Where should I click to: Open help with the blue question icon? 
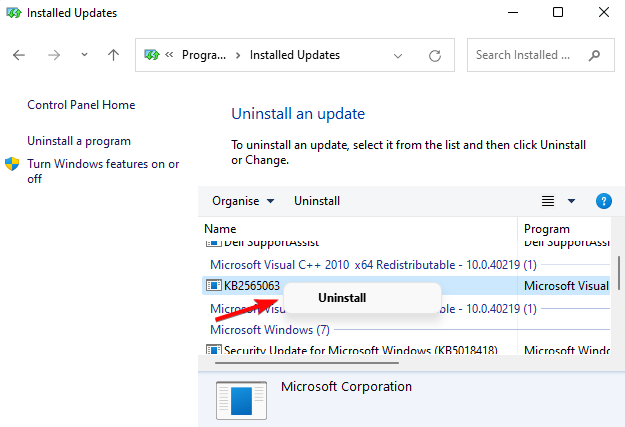(x=603, y=201)
